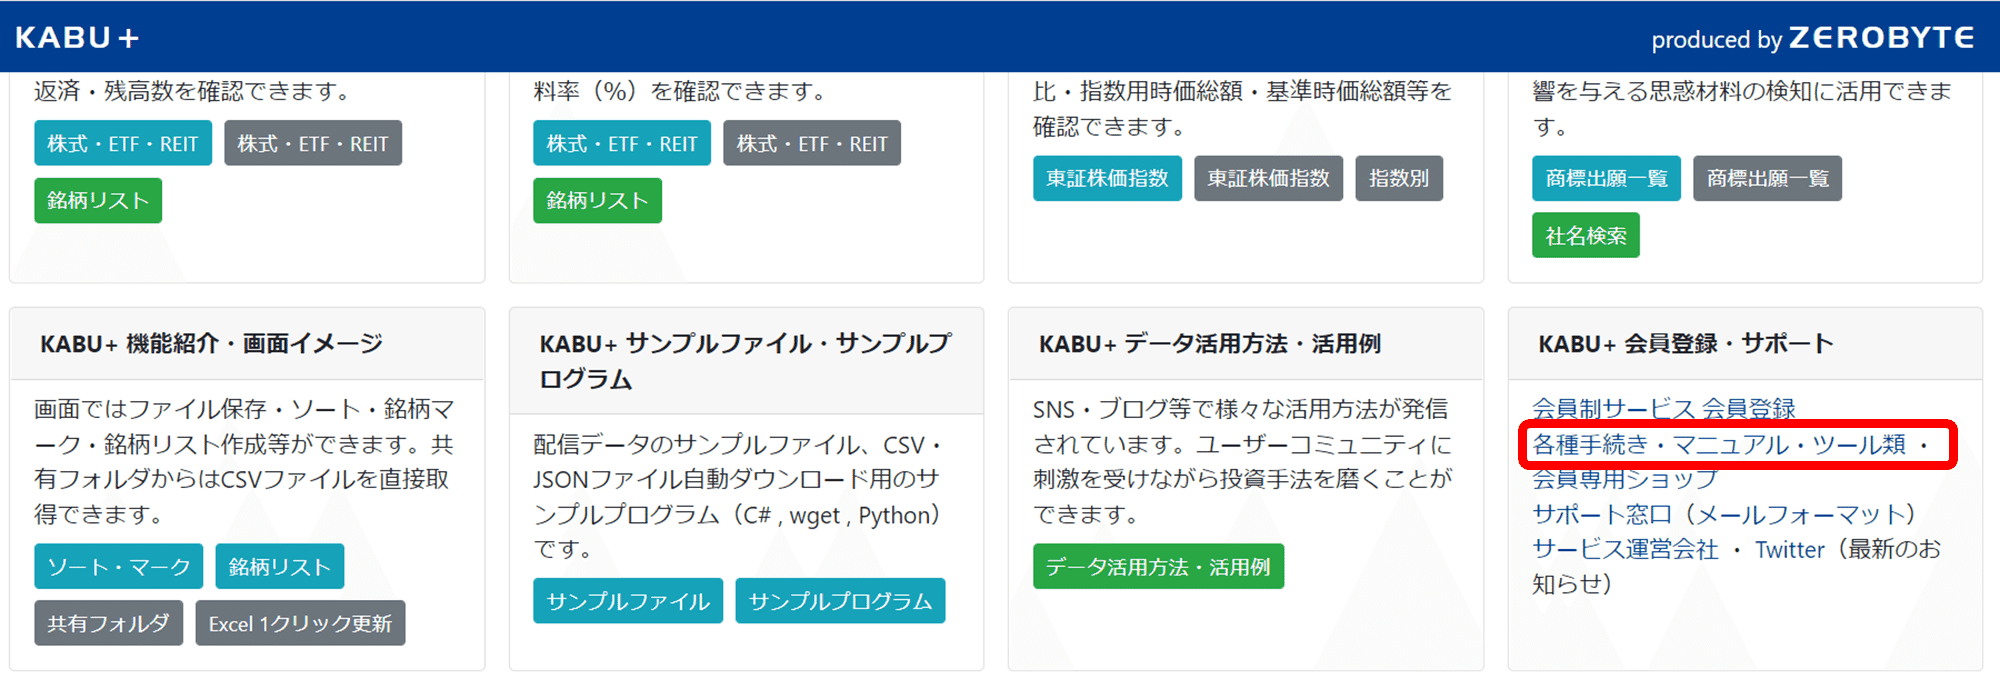The height and width of the screenshot is (679, 2000).
Task: Click heading KABU+ 会員登録・サポート
Action: (x=1686, y=343)
